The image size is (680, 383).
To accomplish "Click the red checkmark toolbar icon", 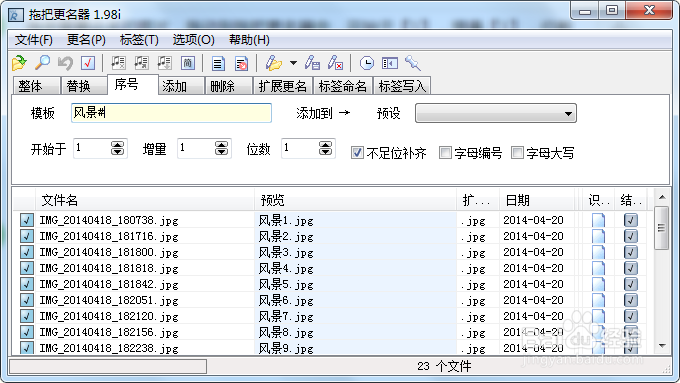I will pyautogui.click(x=88, y=63).
